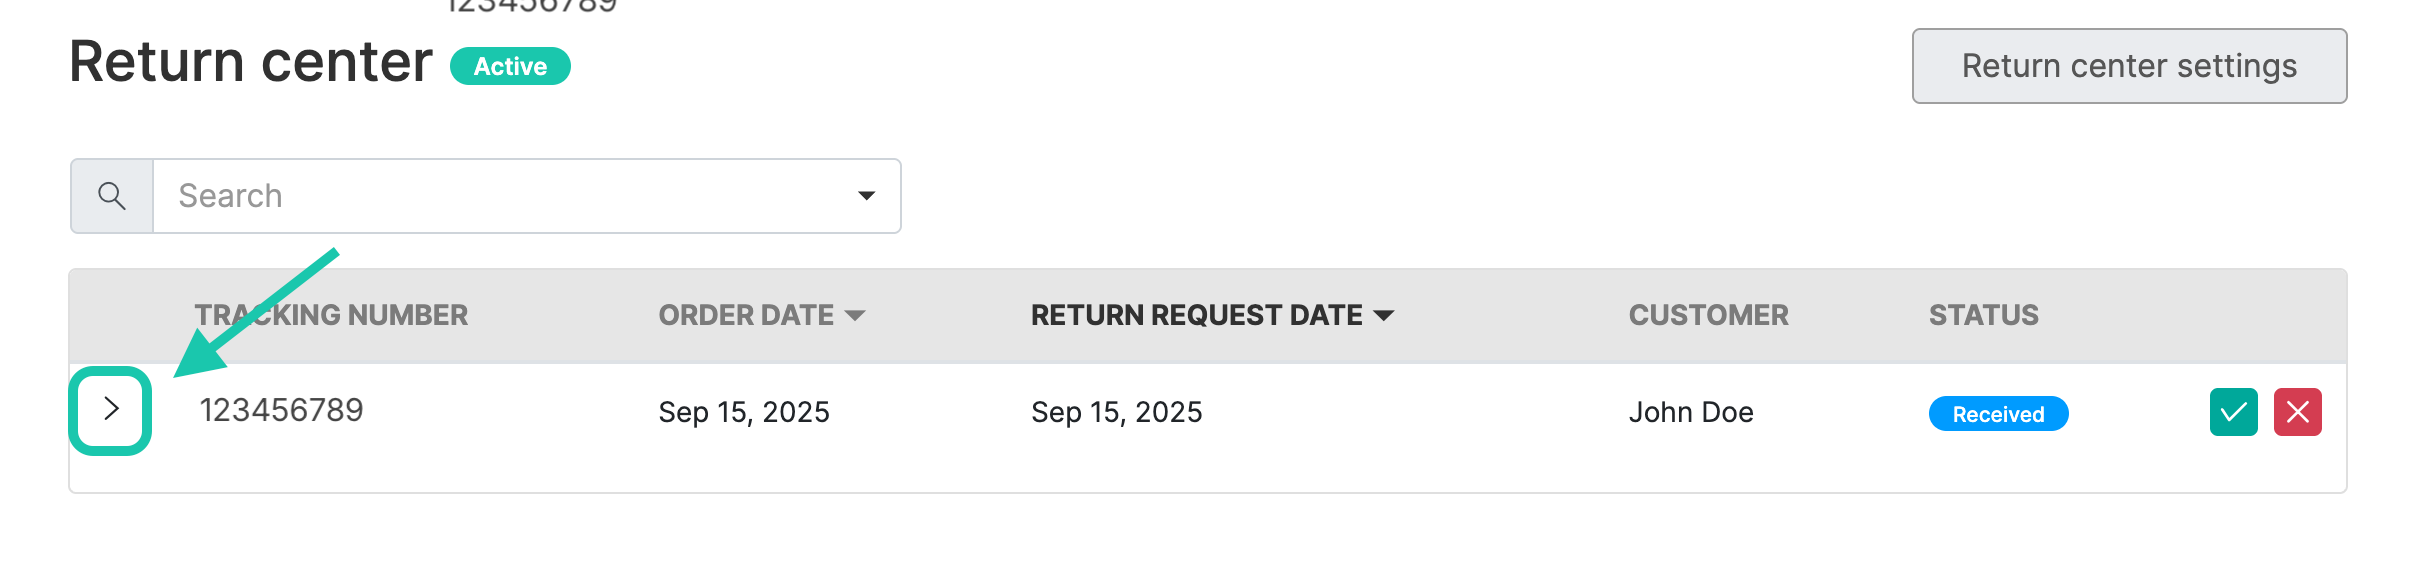Open the Search dropdown arrow
2428x562 pixels.
pos(866,196)
